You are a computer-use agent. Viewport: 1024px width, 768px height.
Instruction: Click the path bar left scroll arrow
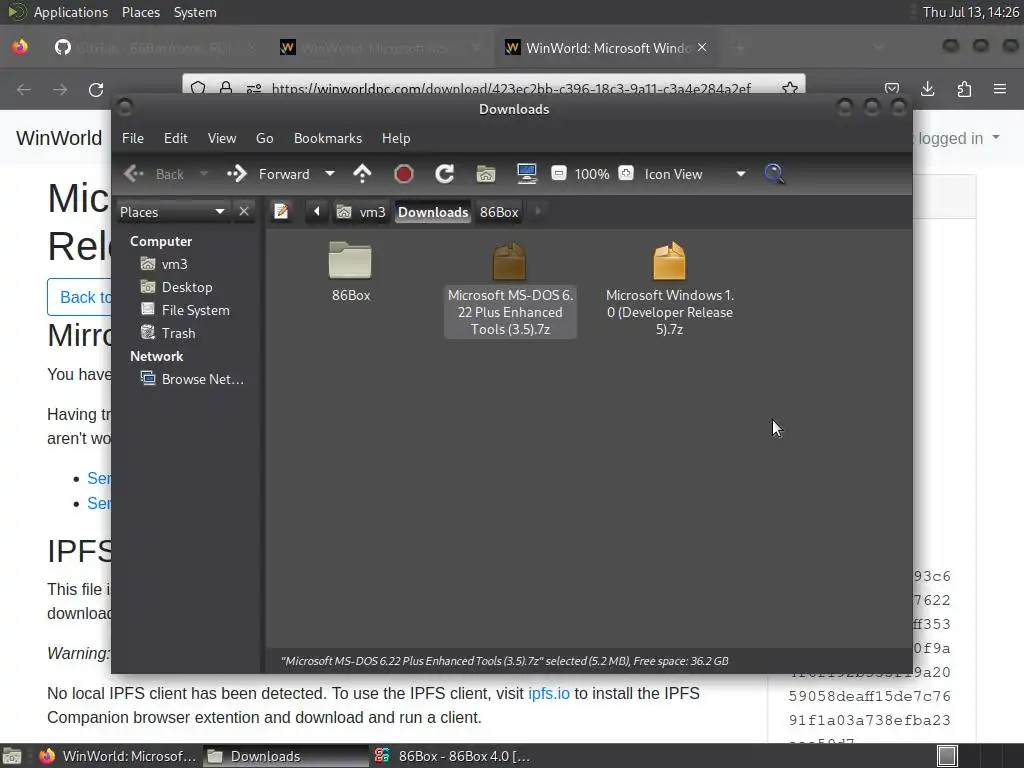click(x=317, y=212)
